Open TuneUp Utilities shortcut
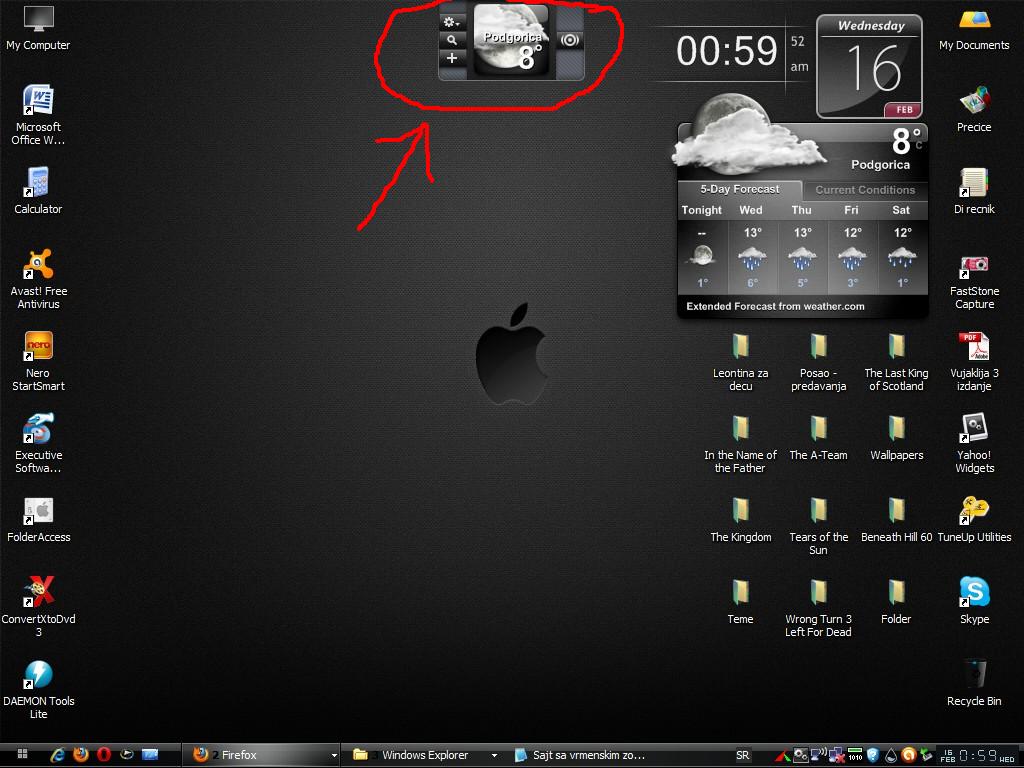1024x768 pixels. [974, 520]
